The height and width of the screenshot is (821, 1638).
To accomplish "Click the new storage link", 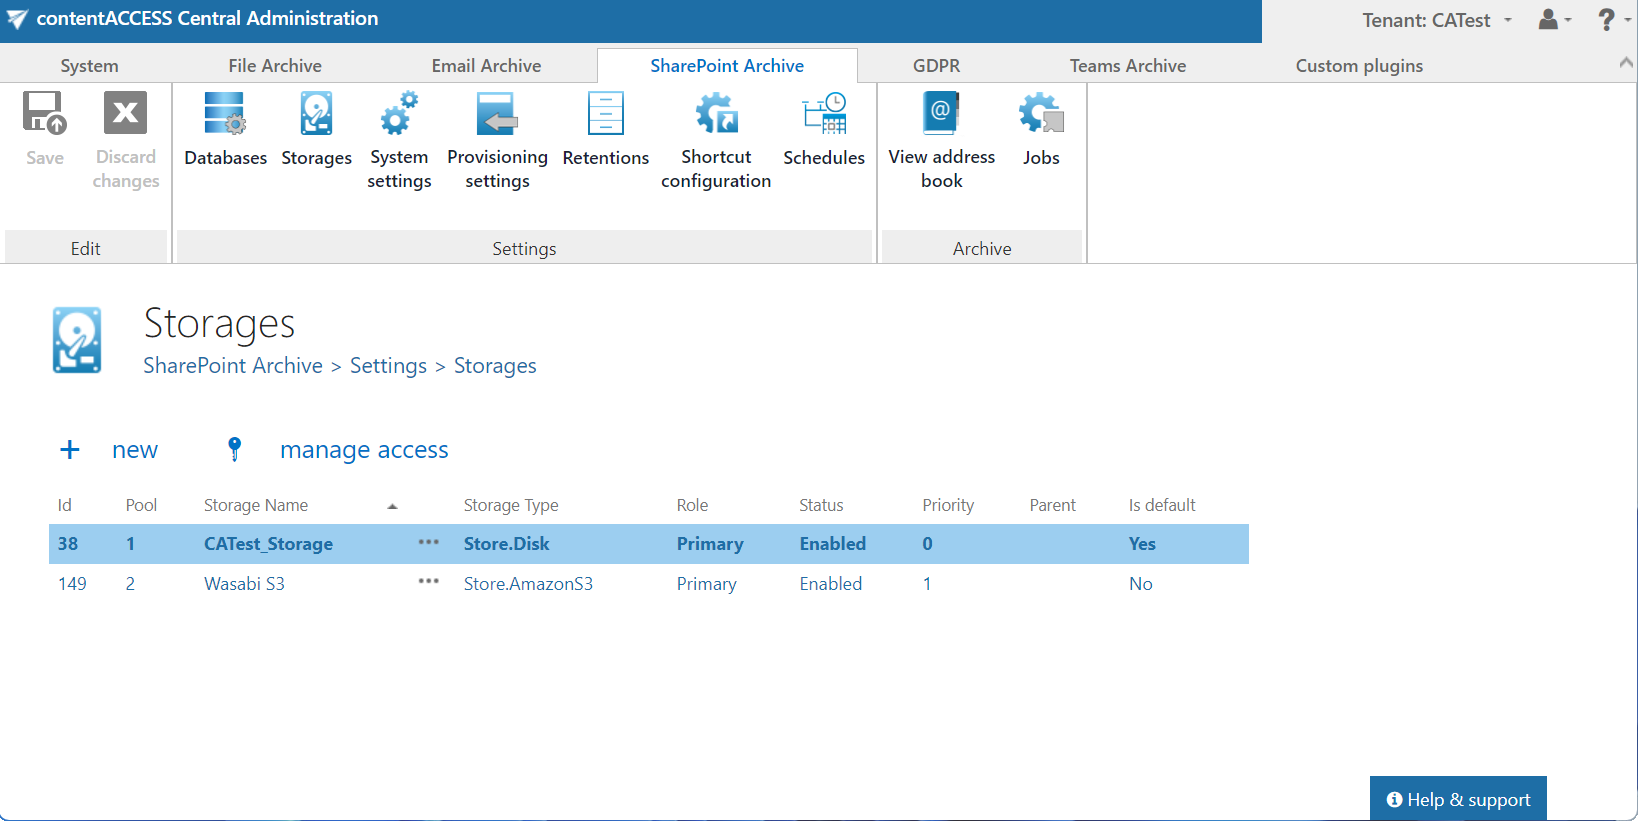I will 135,450.
